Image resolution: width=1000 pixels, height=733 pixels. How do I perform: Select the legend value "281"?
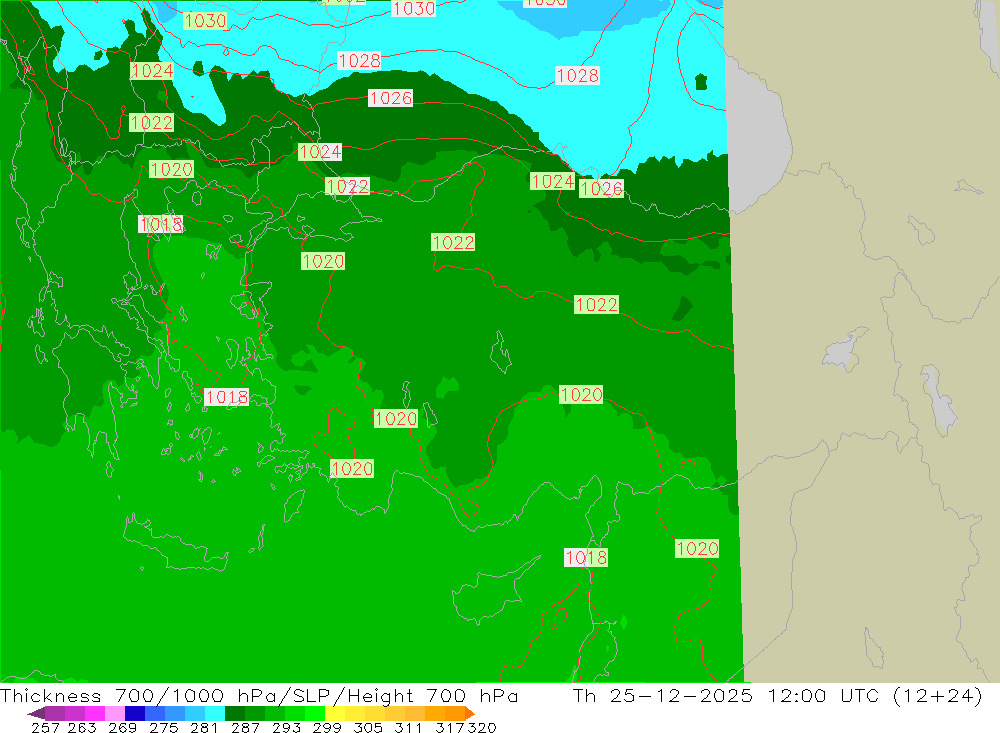point(204,728)
